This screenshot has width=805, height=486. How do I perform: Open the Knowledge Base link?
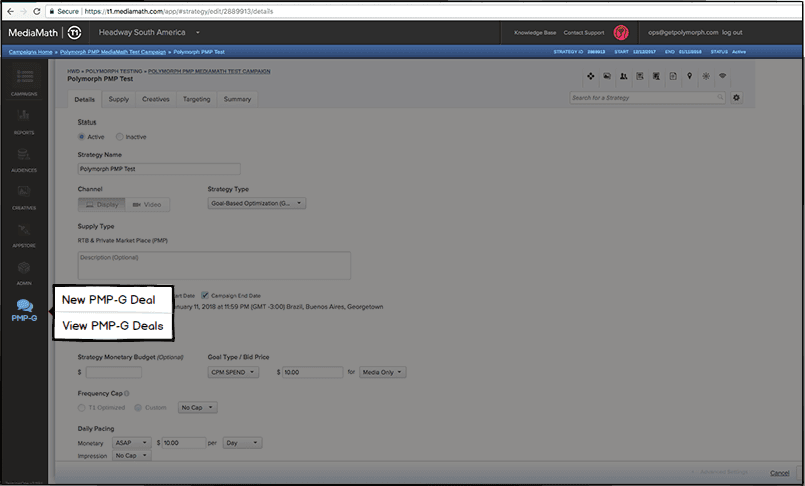[x=535, y=32]
